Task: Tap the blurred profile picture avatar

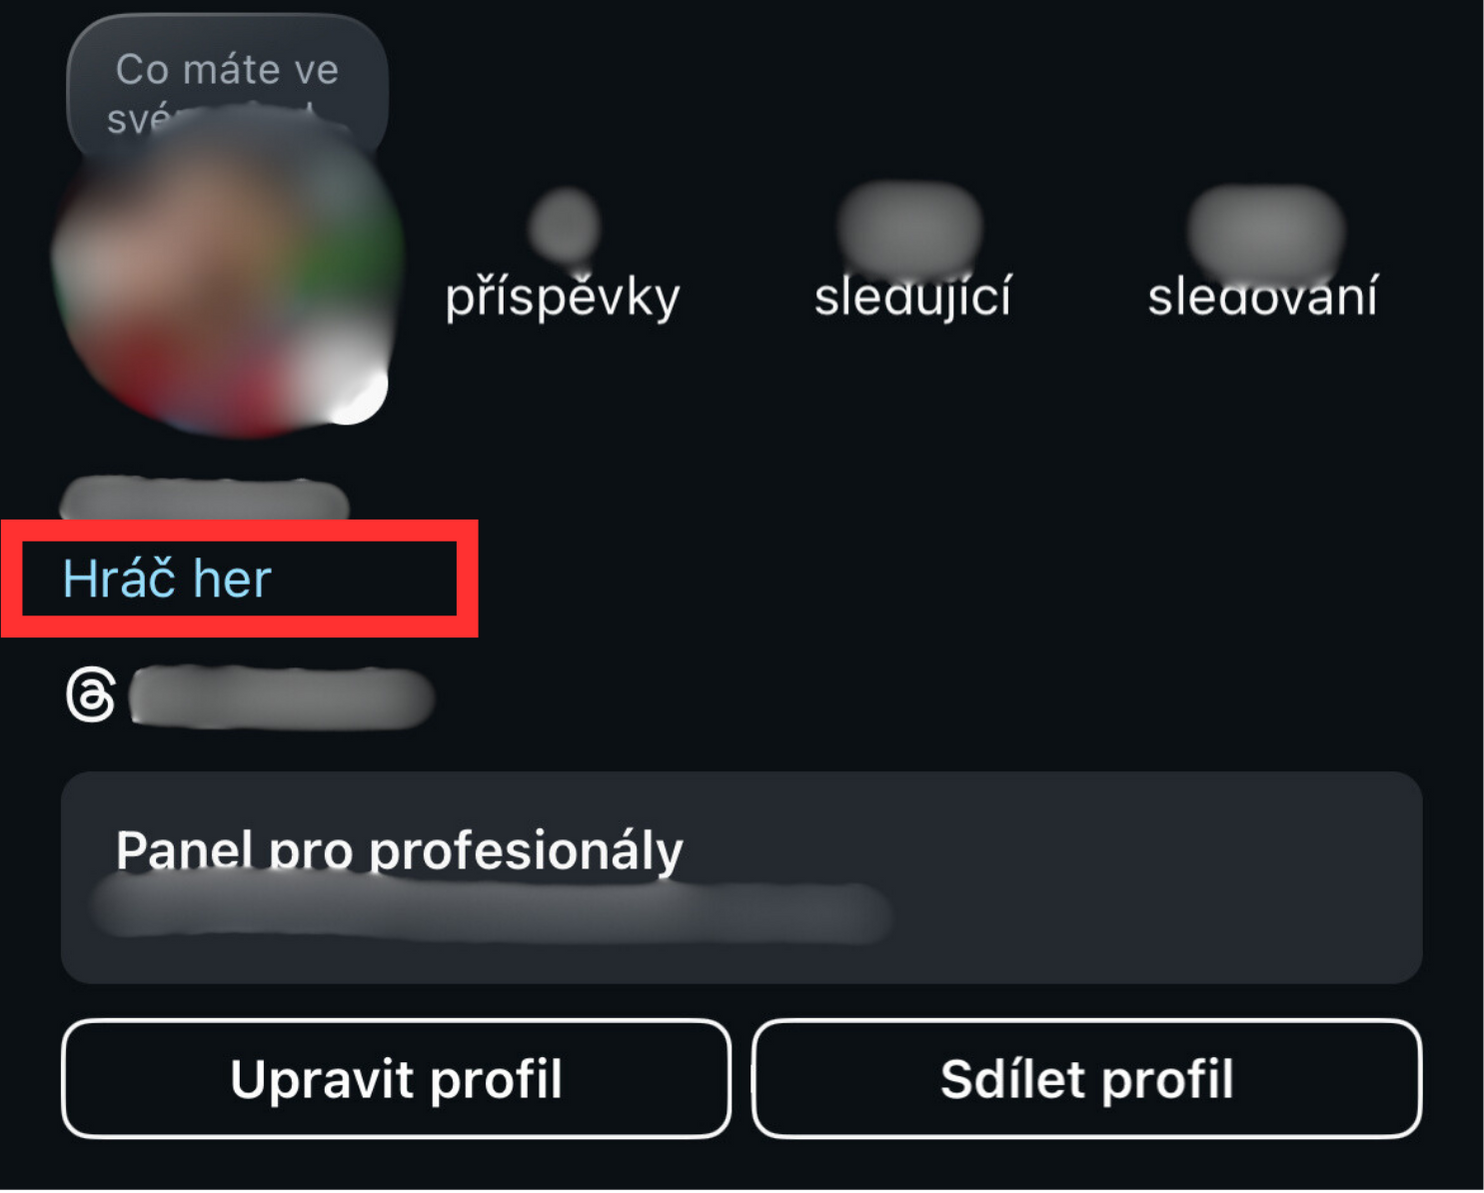Action: coord(227,280)
